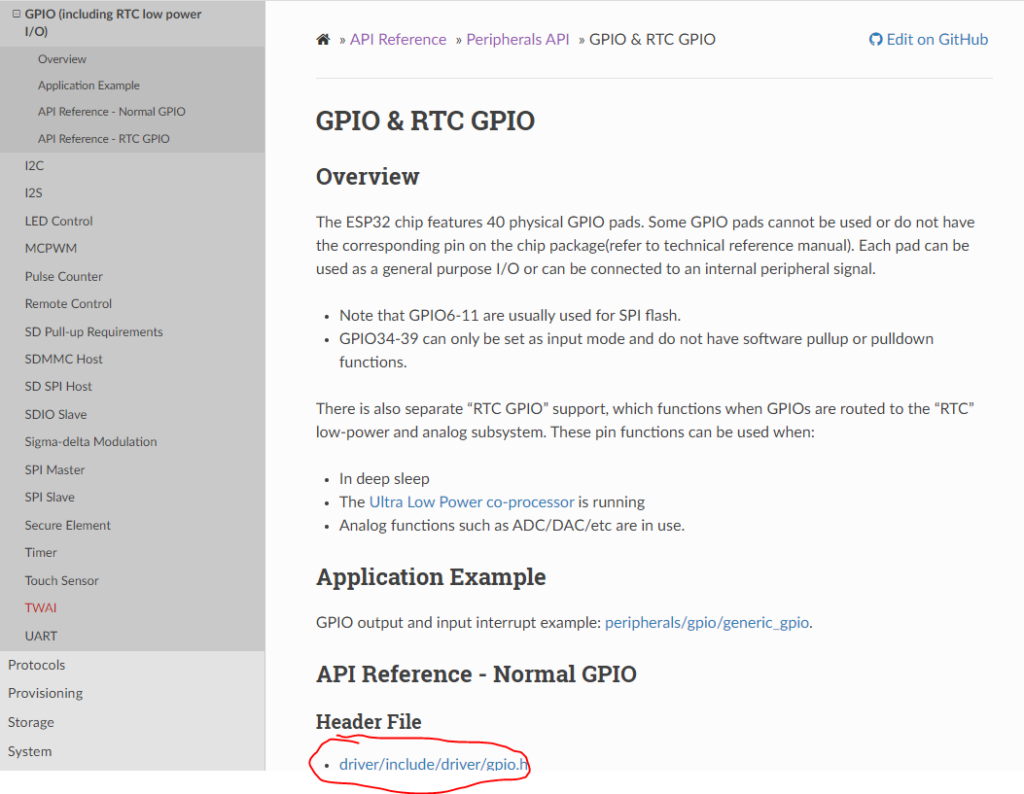
Task: Expand the Storage section in sidebar
Action: [x=31, y=722]
